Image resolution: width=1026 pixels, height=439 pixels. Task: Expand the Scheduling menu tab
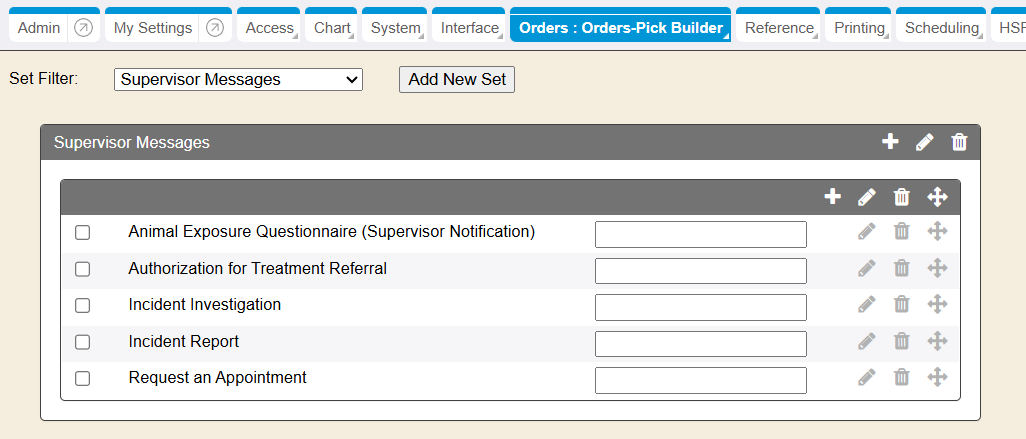941,28
